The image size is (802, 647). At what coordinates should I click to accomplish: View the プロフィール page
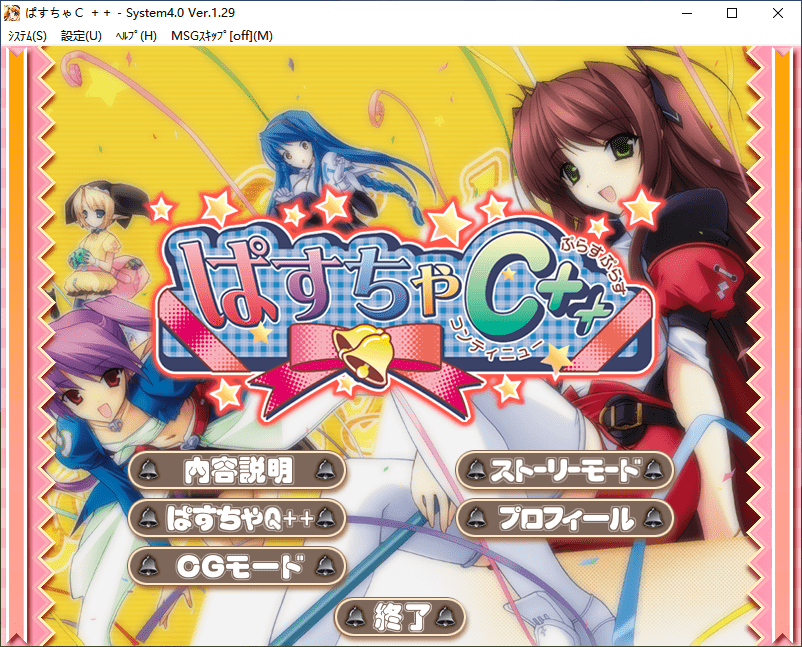point(565,518)
